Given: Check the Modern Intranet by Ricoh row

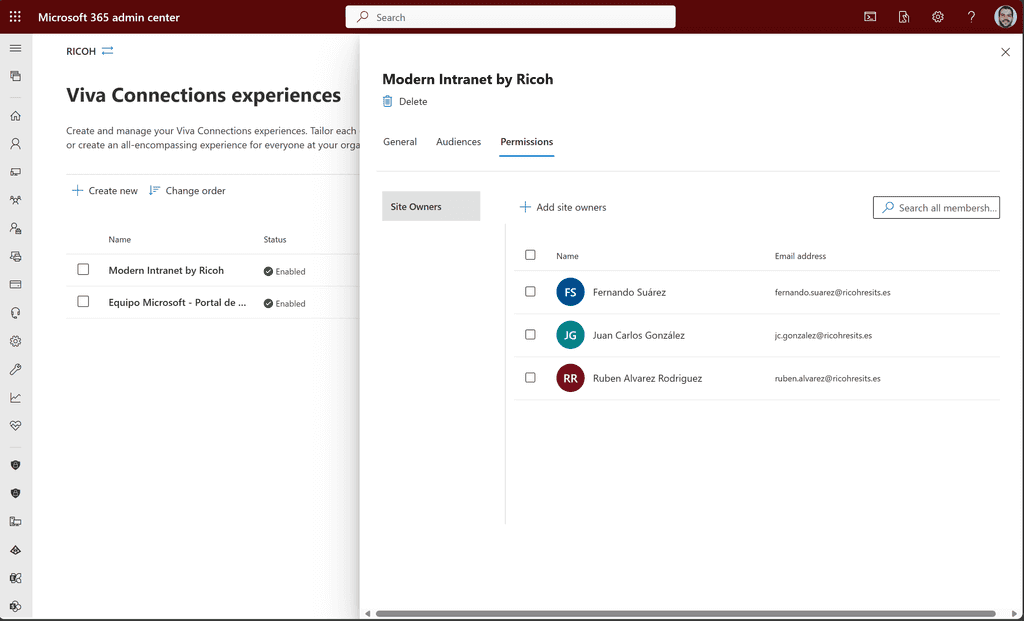Looking at the screenshot, I should (x=83, y=270).
